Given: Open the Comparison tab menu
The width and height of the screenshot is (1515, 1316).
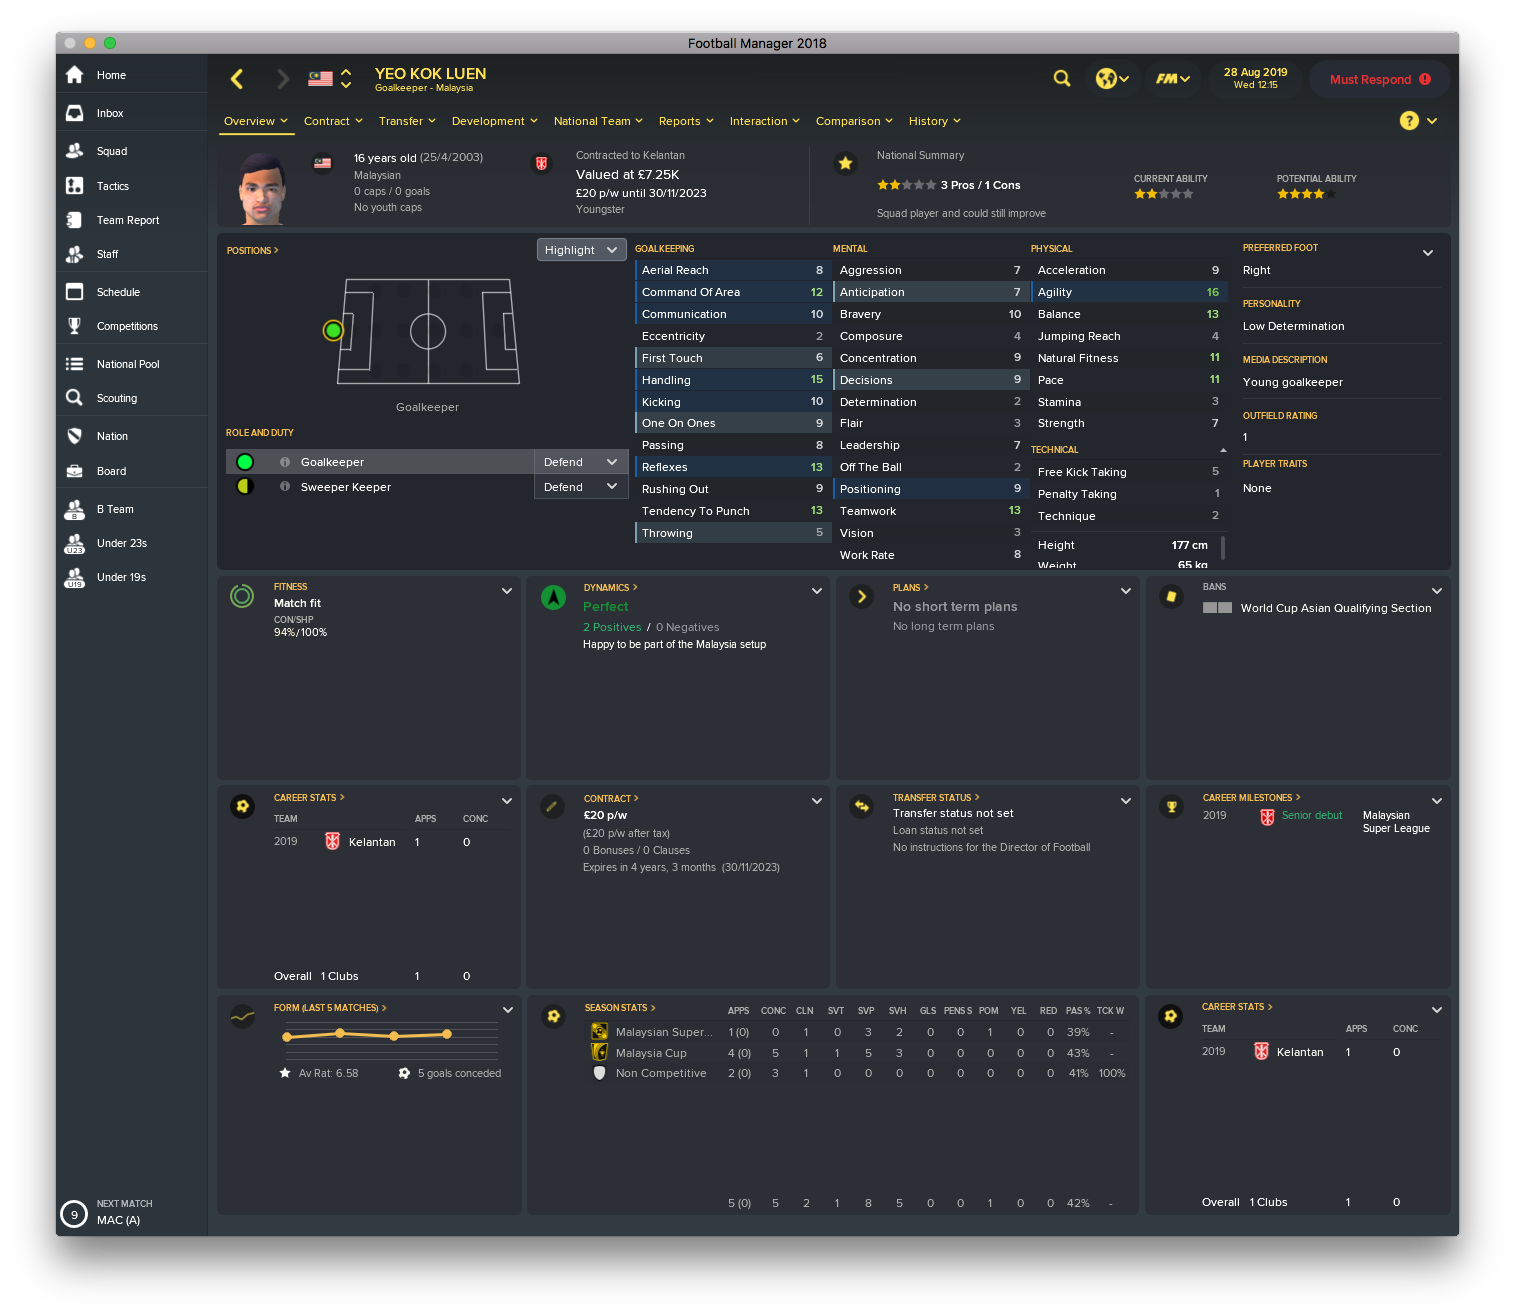Looking at the screenshot, I should [854, 121].
